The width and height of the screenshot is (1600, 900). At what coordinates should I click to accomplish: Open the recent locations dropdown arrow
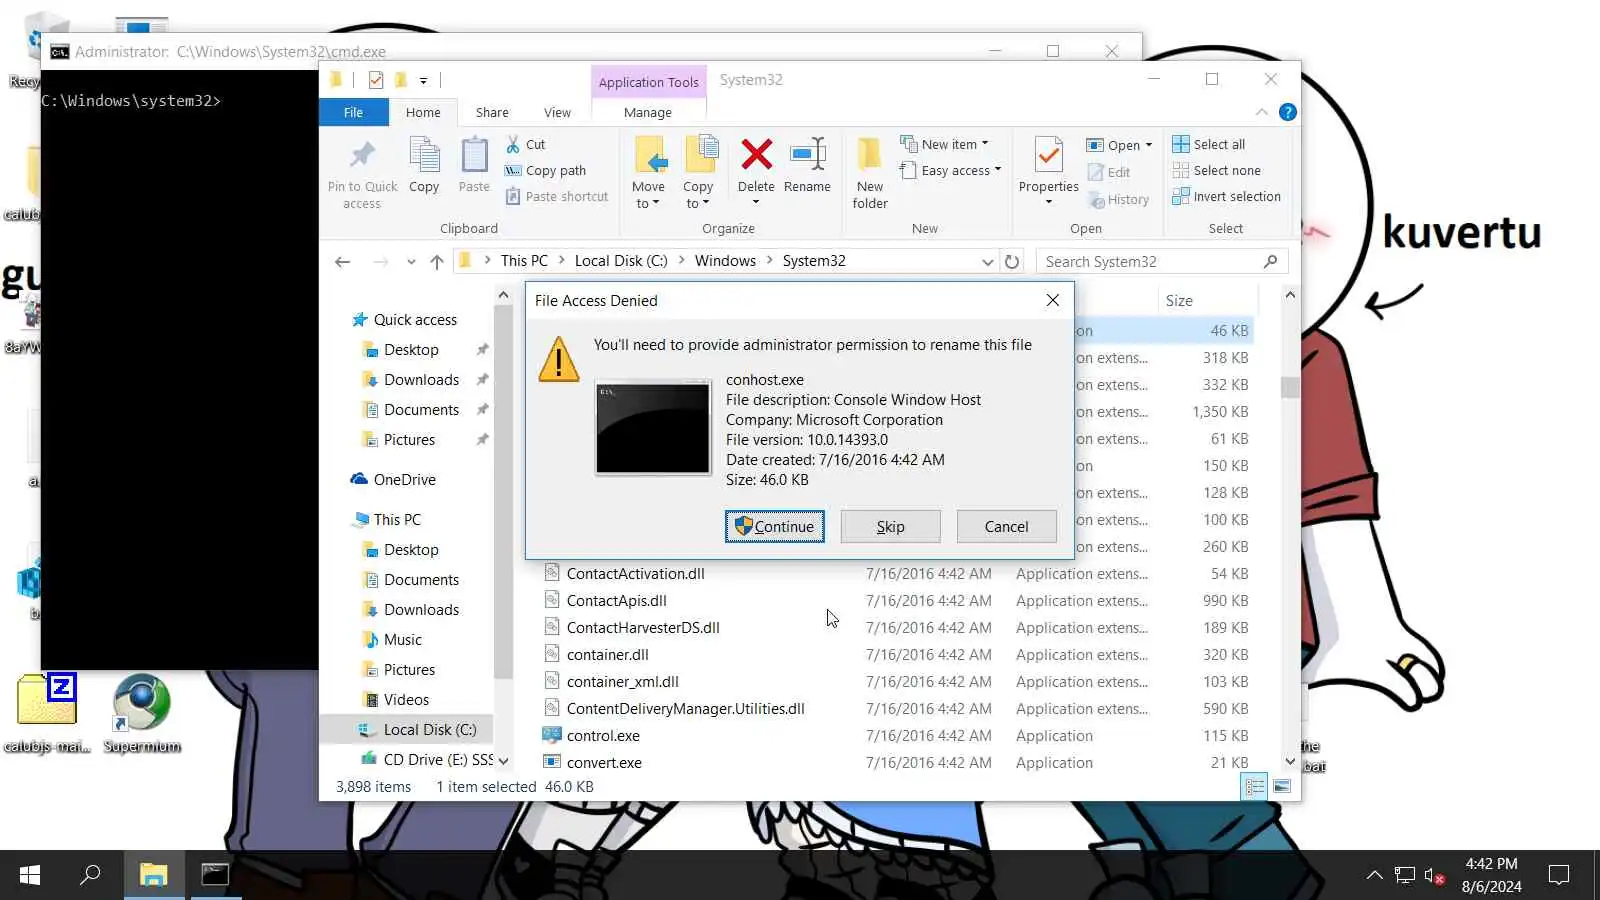pos(411,262)
